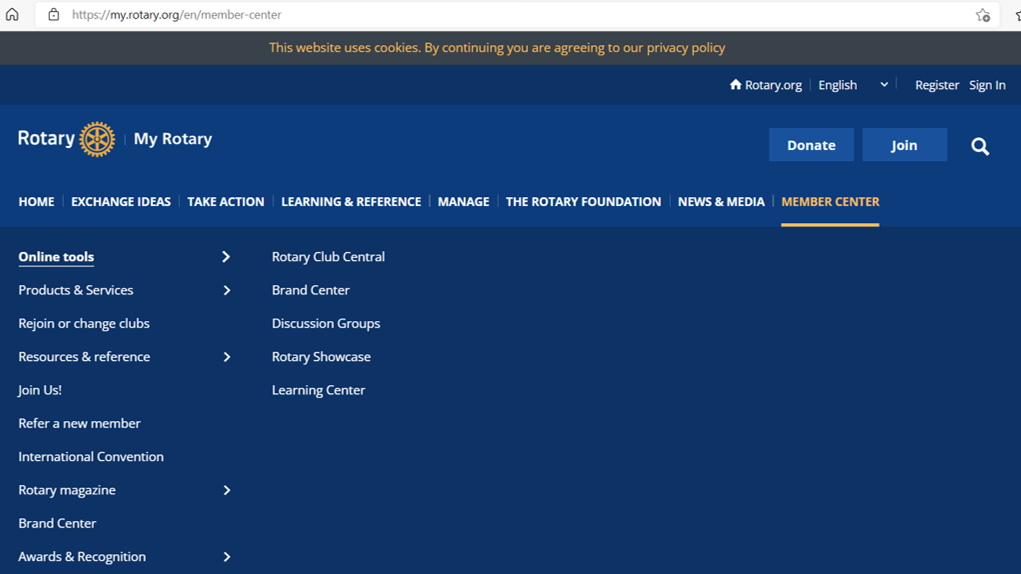Click International Convention link
This screenshot has width=1021, height=574.
click(x=91, y=457)
